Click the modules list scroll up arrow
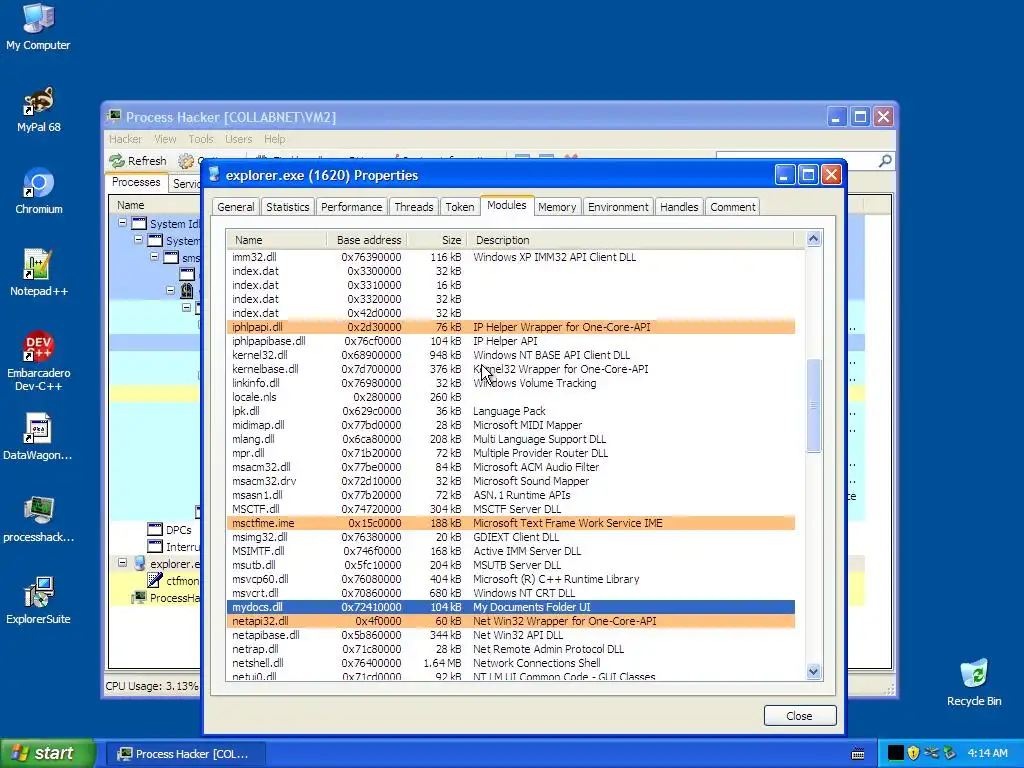The width and height of the screenshot is (1024, 768). click(x=813, y=238)
